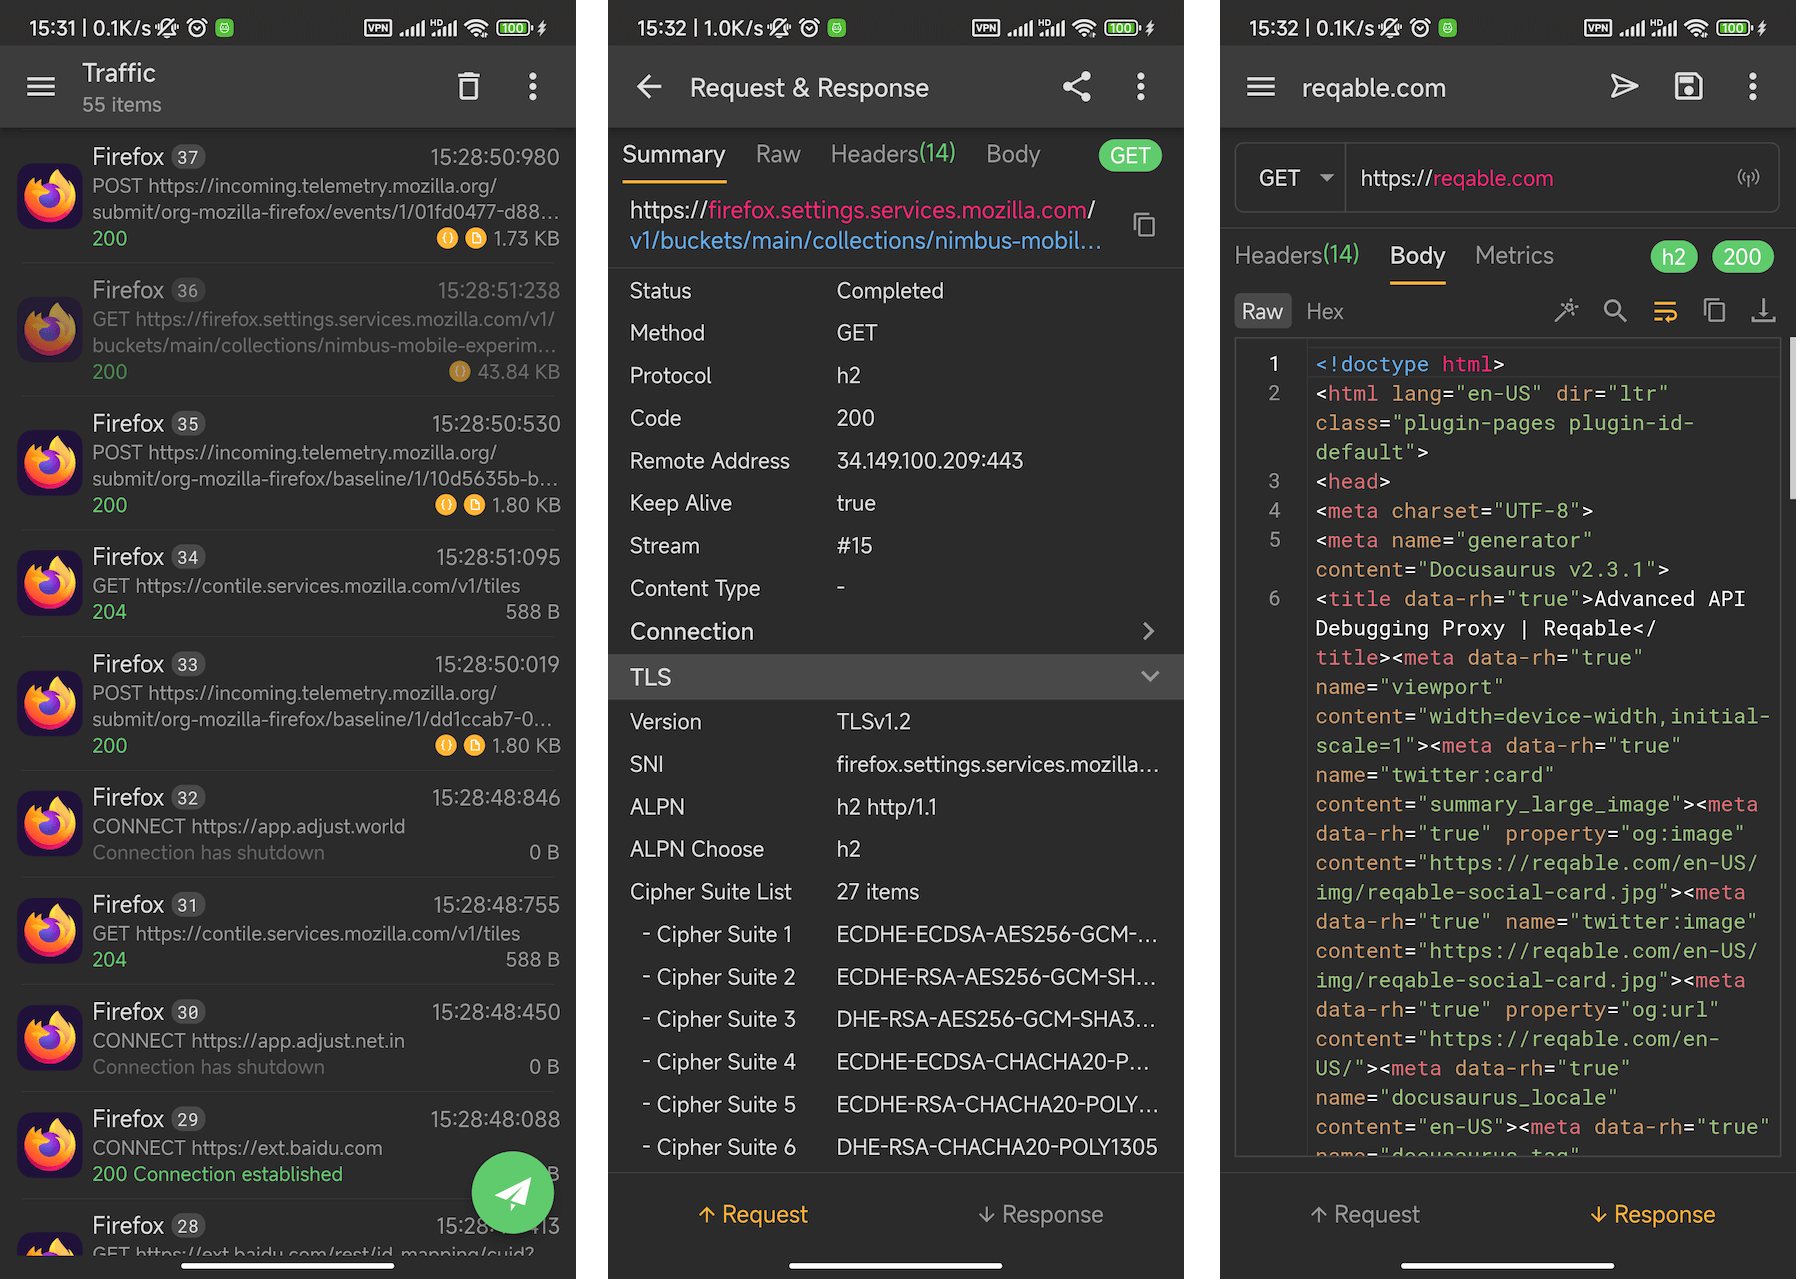Tap the green GET method badge
Screen dimensions: 1800x1280
(x=1130, y=156)
